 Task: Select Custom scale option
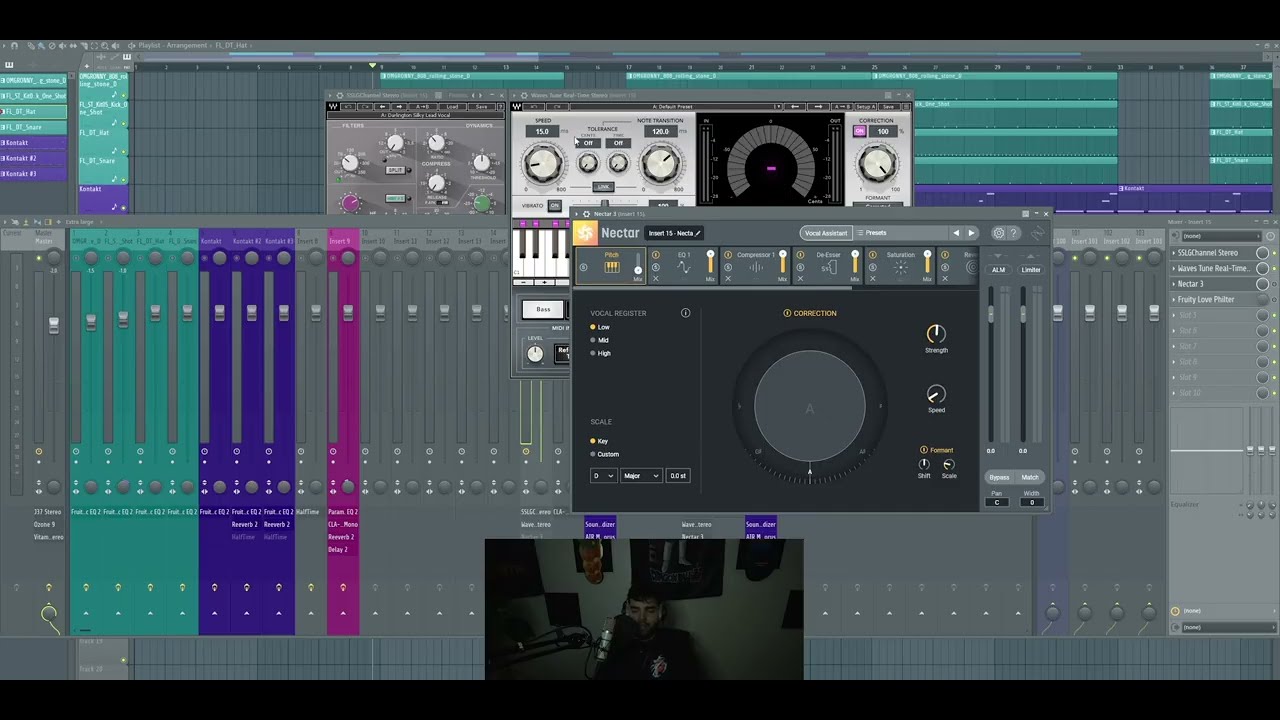[x=605, y=454]
